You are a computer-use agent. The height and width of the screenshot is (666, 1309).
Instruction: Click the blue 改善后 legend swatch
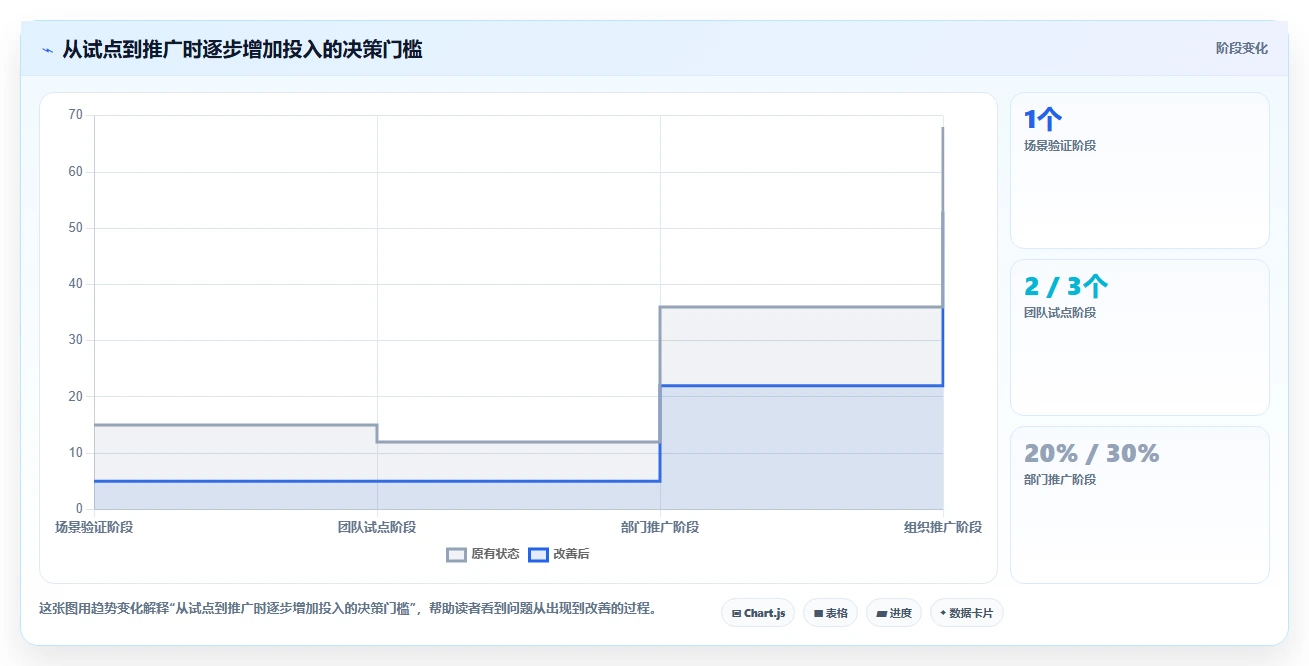tap(538, 554)
